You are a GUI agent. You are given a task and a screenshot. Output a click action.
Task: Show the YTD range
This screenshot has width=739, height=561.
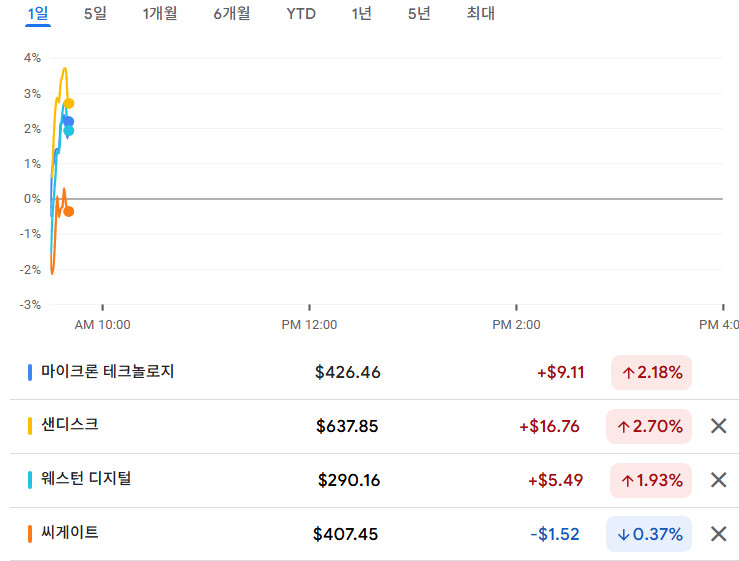[300, 14]
